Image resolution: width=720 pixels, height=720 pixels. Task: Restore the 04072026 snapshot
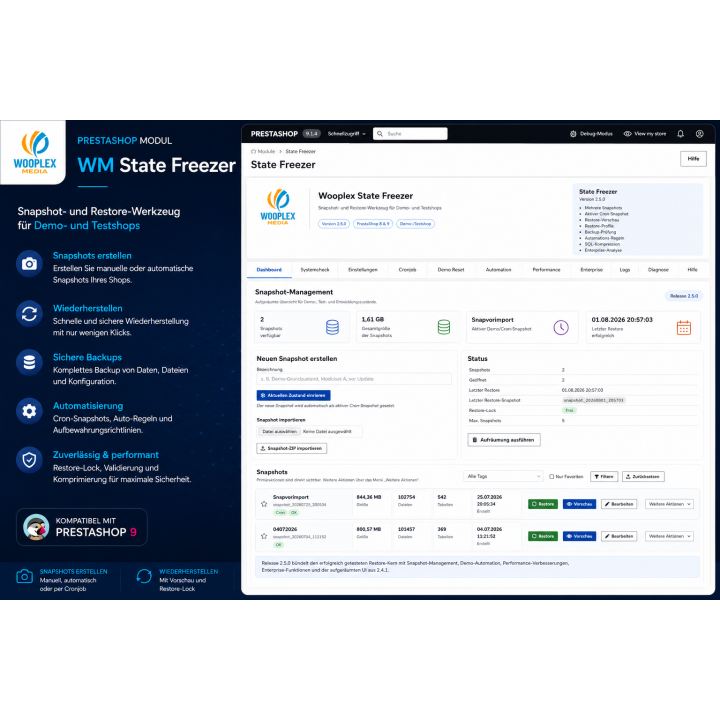[x=543, y=536]
